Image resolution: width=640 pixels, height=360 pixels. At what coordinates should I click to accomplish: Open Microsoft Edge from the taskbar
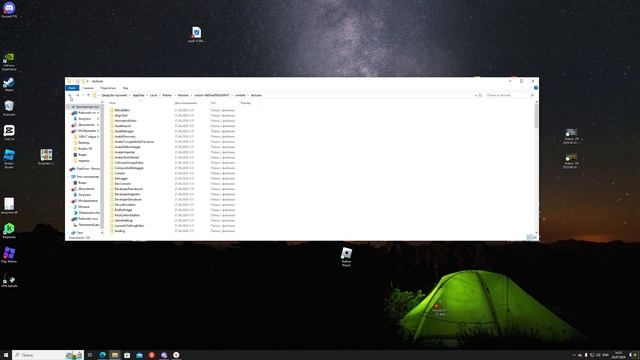point(102,355)
